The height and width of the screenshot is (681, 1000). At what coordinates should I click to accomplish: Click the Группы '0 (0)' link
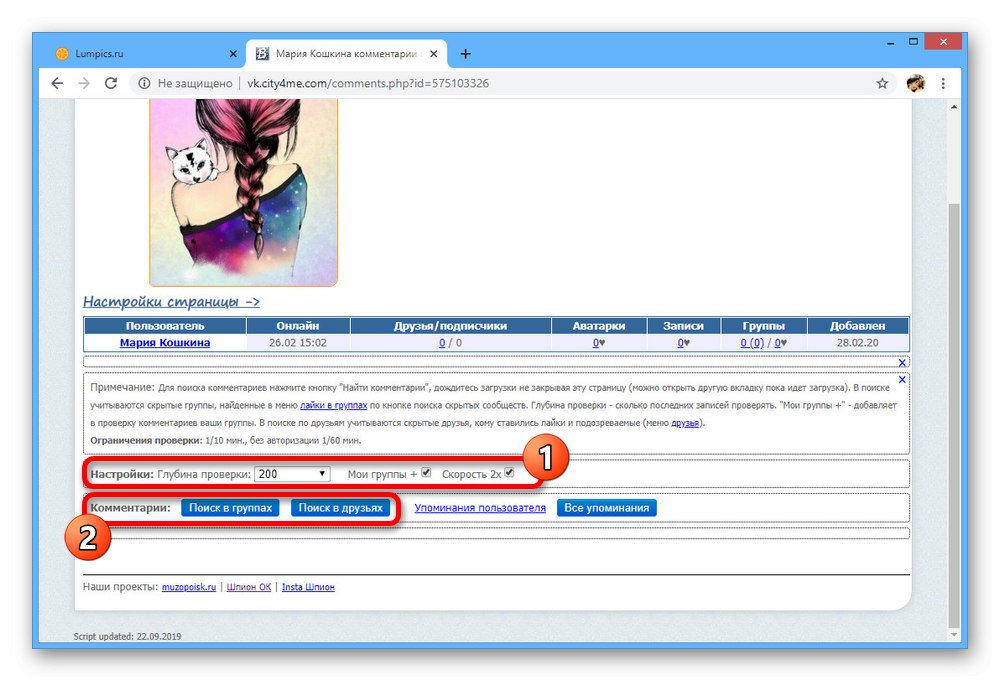click(752, 342)
